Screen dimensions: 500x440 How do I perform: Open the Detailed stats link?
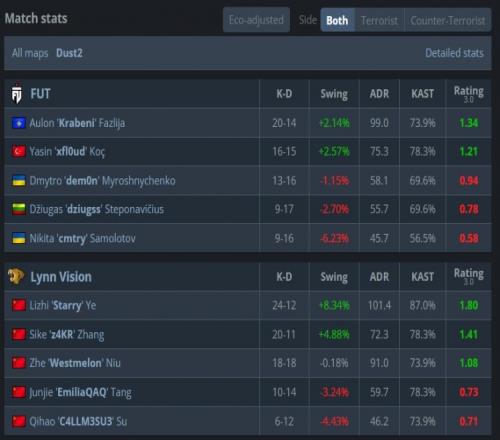click(x=454, y=53)
